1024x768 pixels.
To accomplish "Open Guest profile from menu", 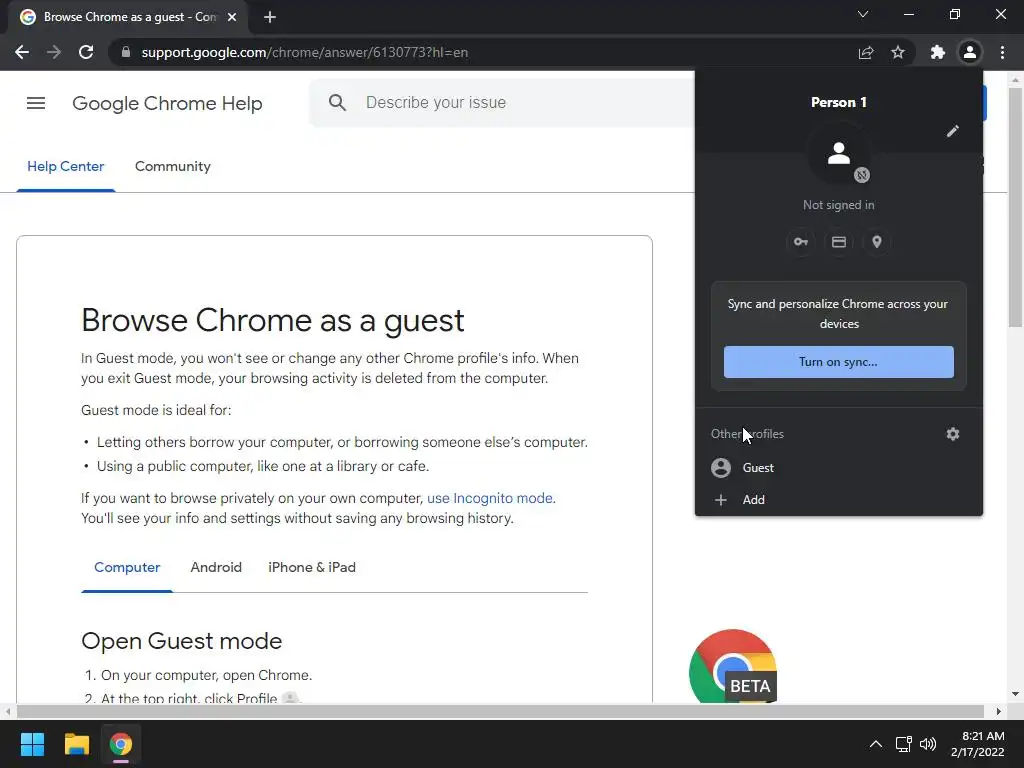I will coord(839,468).
